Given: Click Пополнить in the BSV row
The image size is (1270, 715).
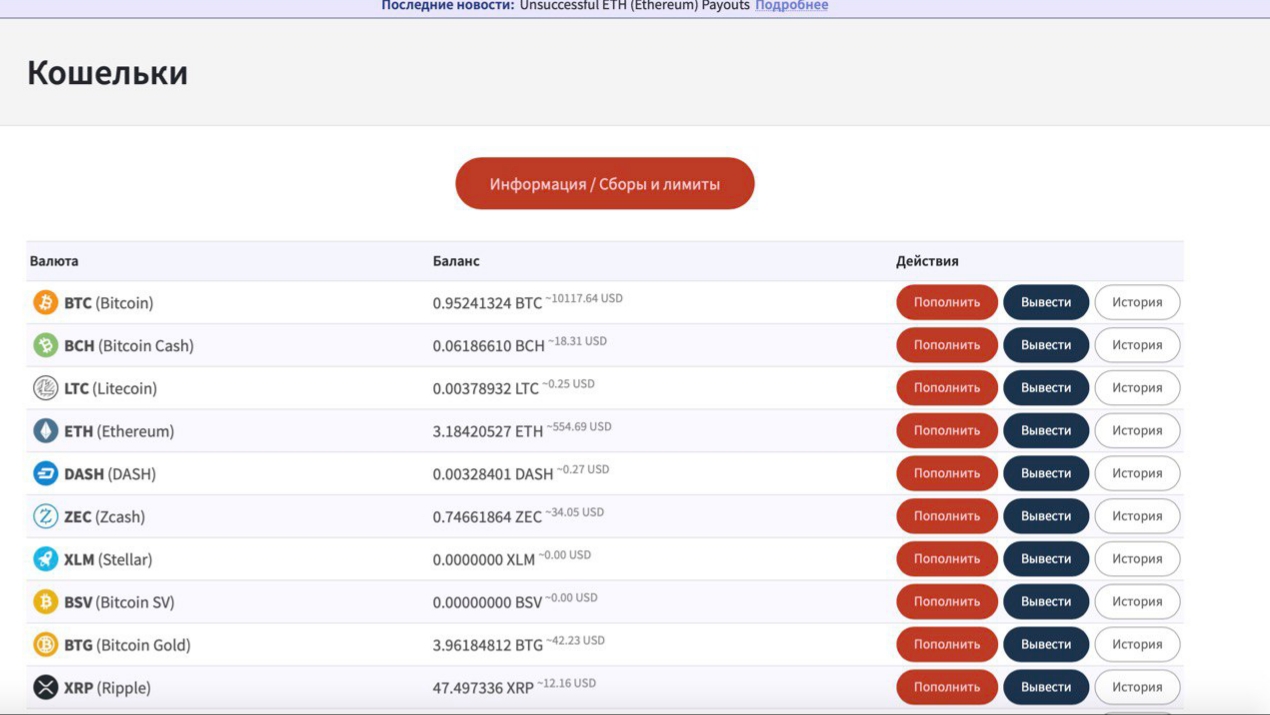Looking at the screenshot, I should 947,602.
